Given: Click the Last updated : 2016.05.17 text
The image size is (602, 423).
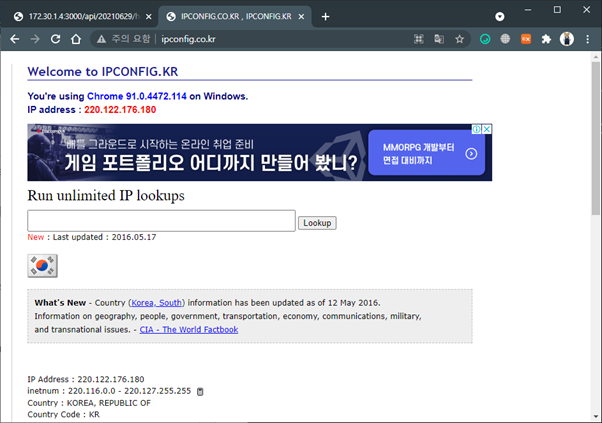Looking at the screenshot, I should pyautogui.click(x=104, y=237).
